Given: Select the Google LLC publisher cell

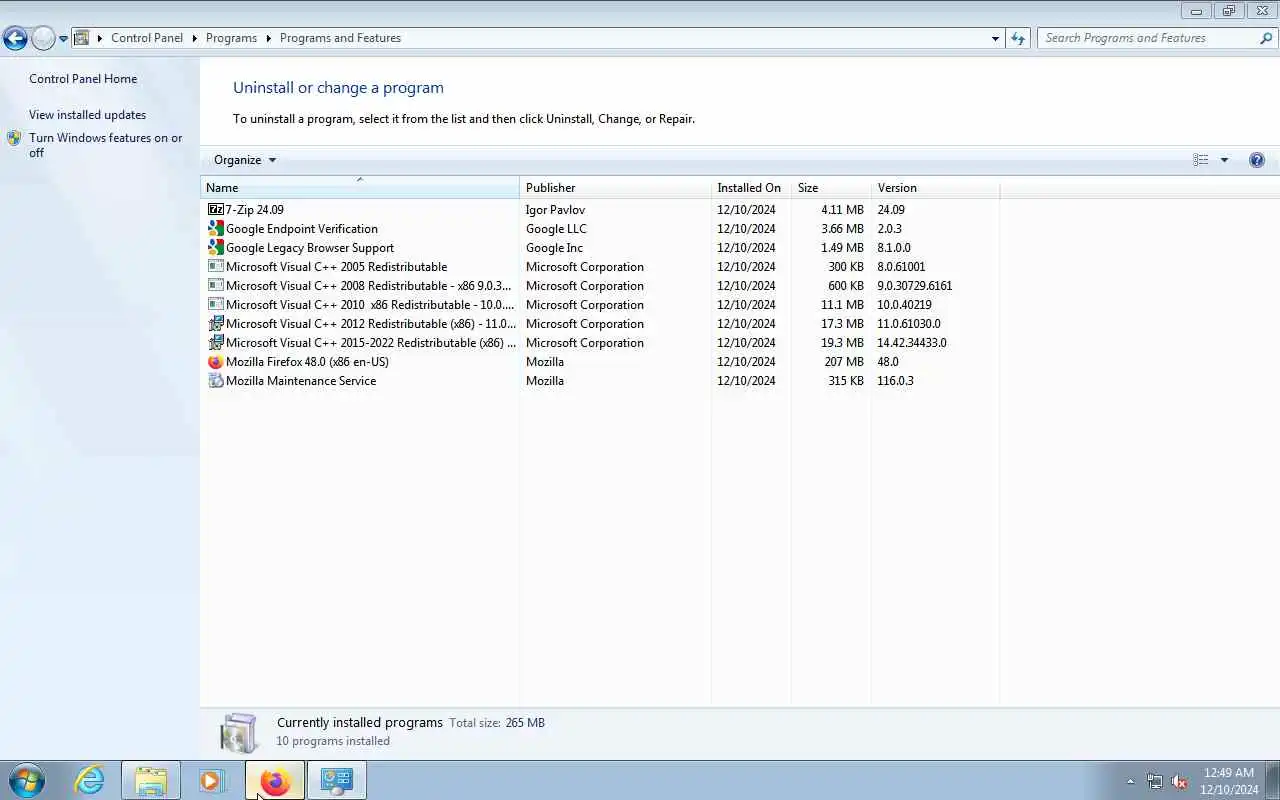Looking at the screenshot, I should click(556, 229).
